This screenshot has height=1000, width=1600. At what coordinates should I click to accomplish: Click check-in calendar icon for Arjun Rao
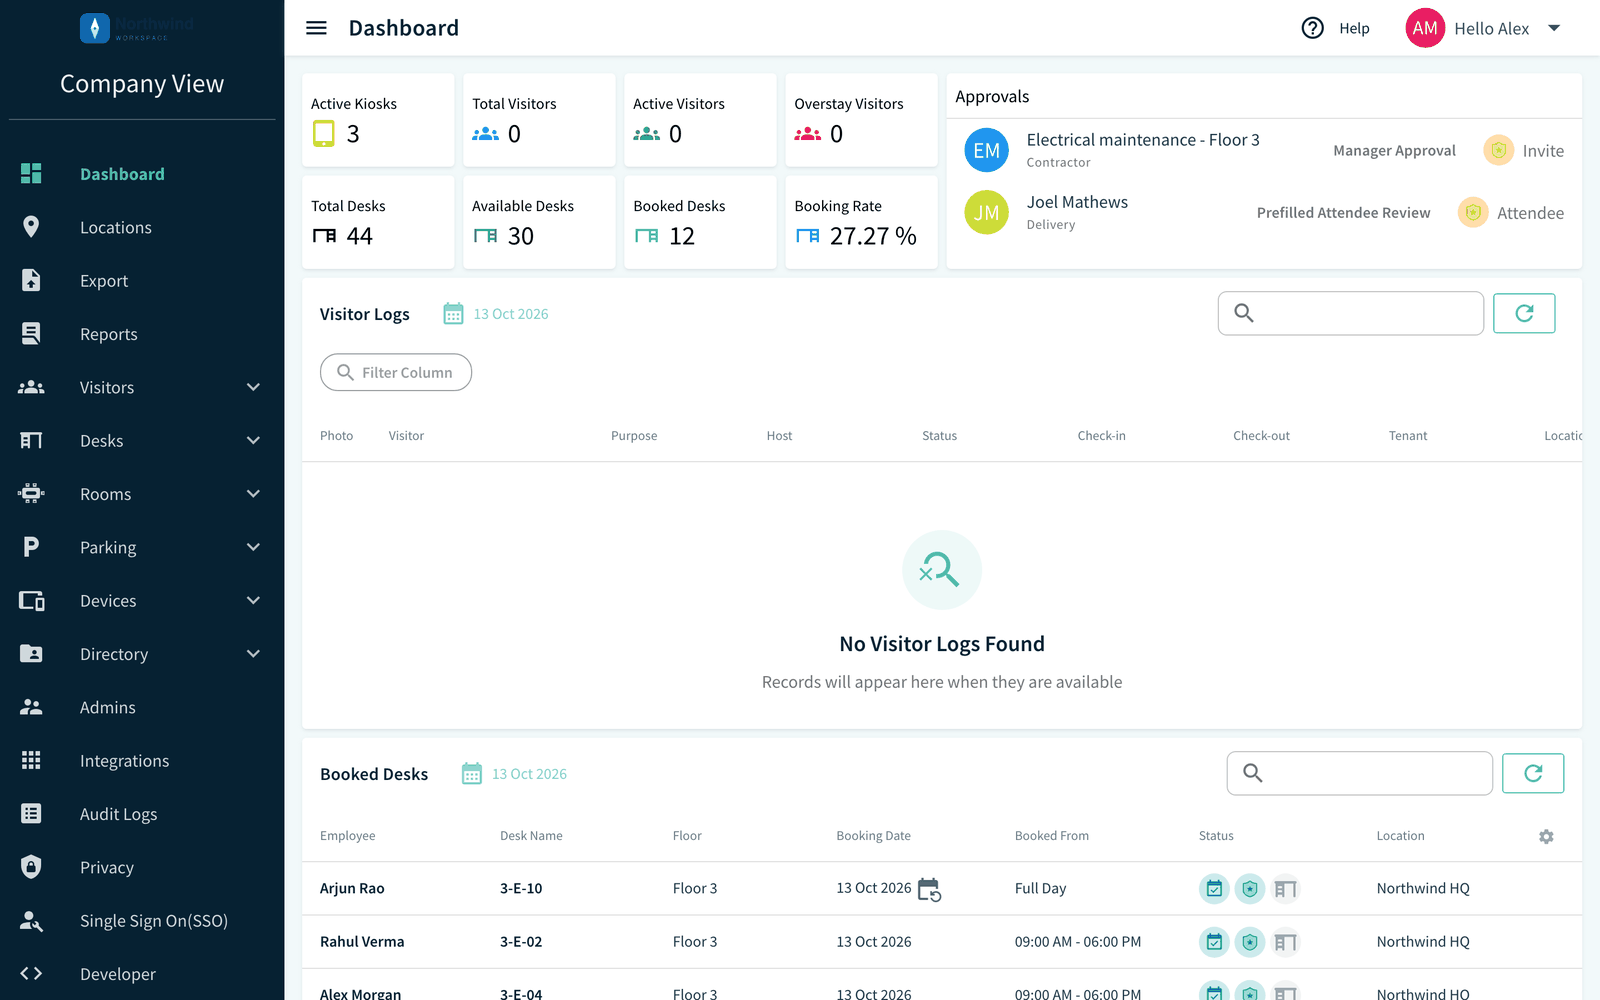coord(1214,888)
